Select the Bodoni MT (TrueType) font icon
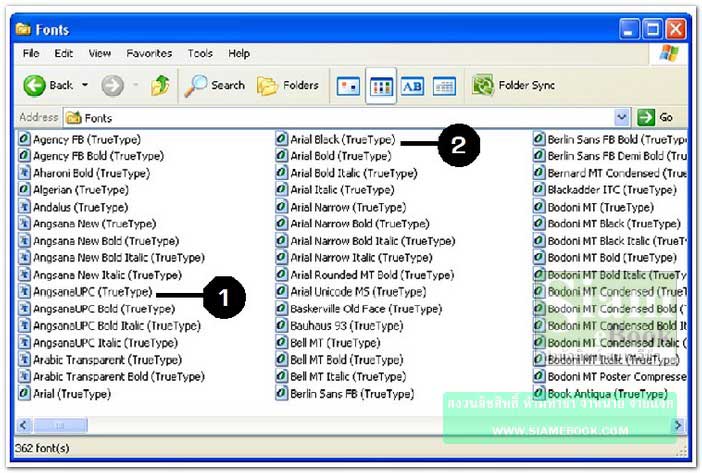This screenshot has height=473, width=702. pos(539,207)
